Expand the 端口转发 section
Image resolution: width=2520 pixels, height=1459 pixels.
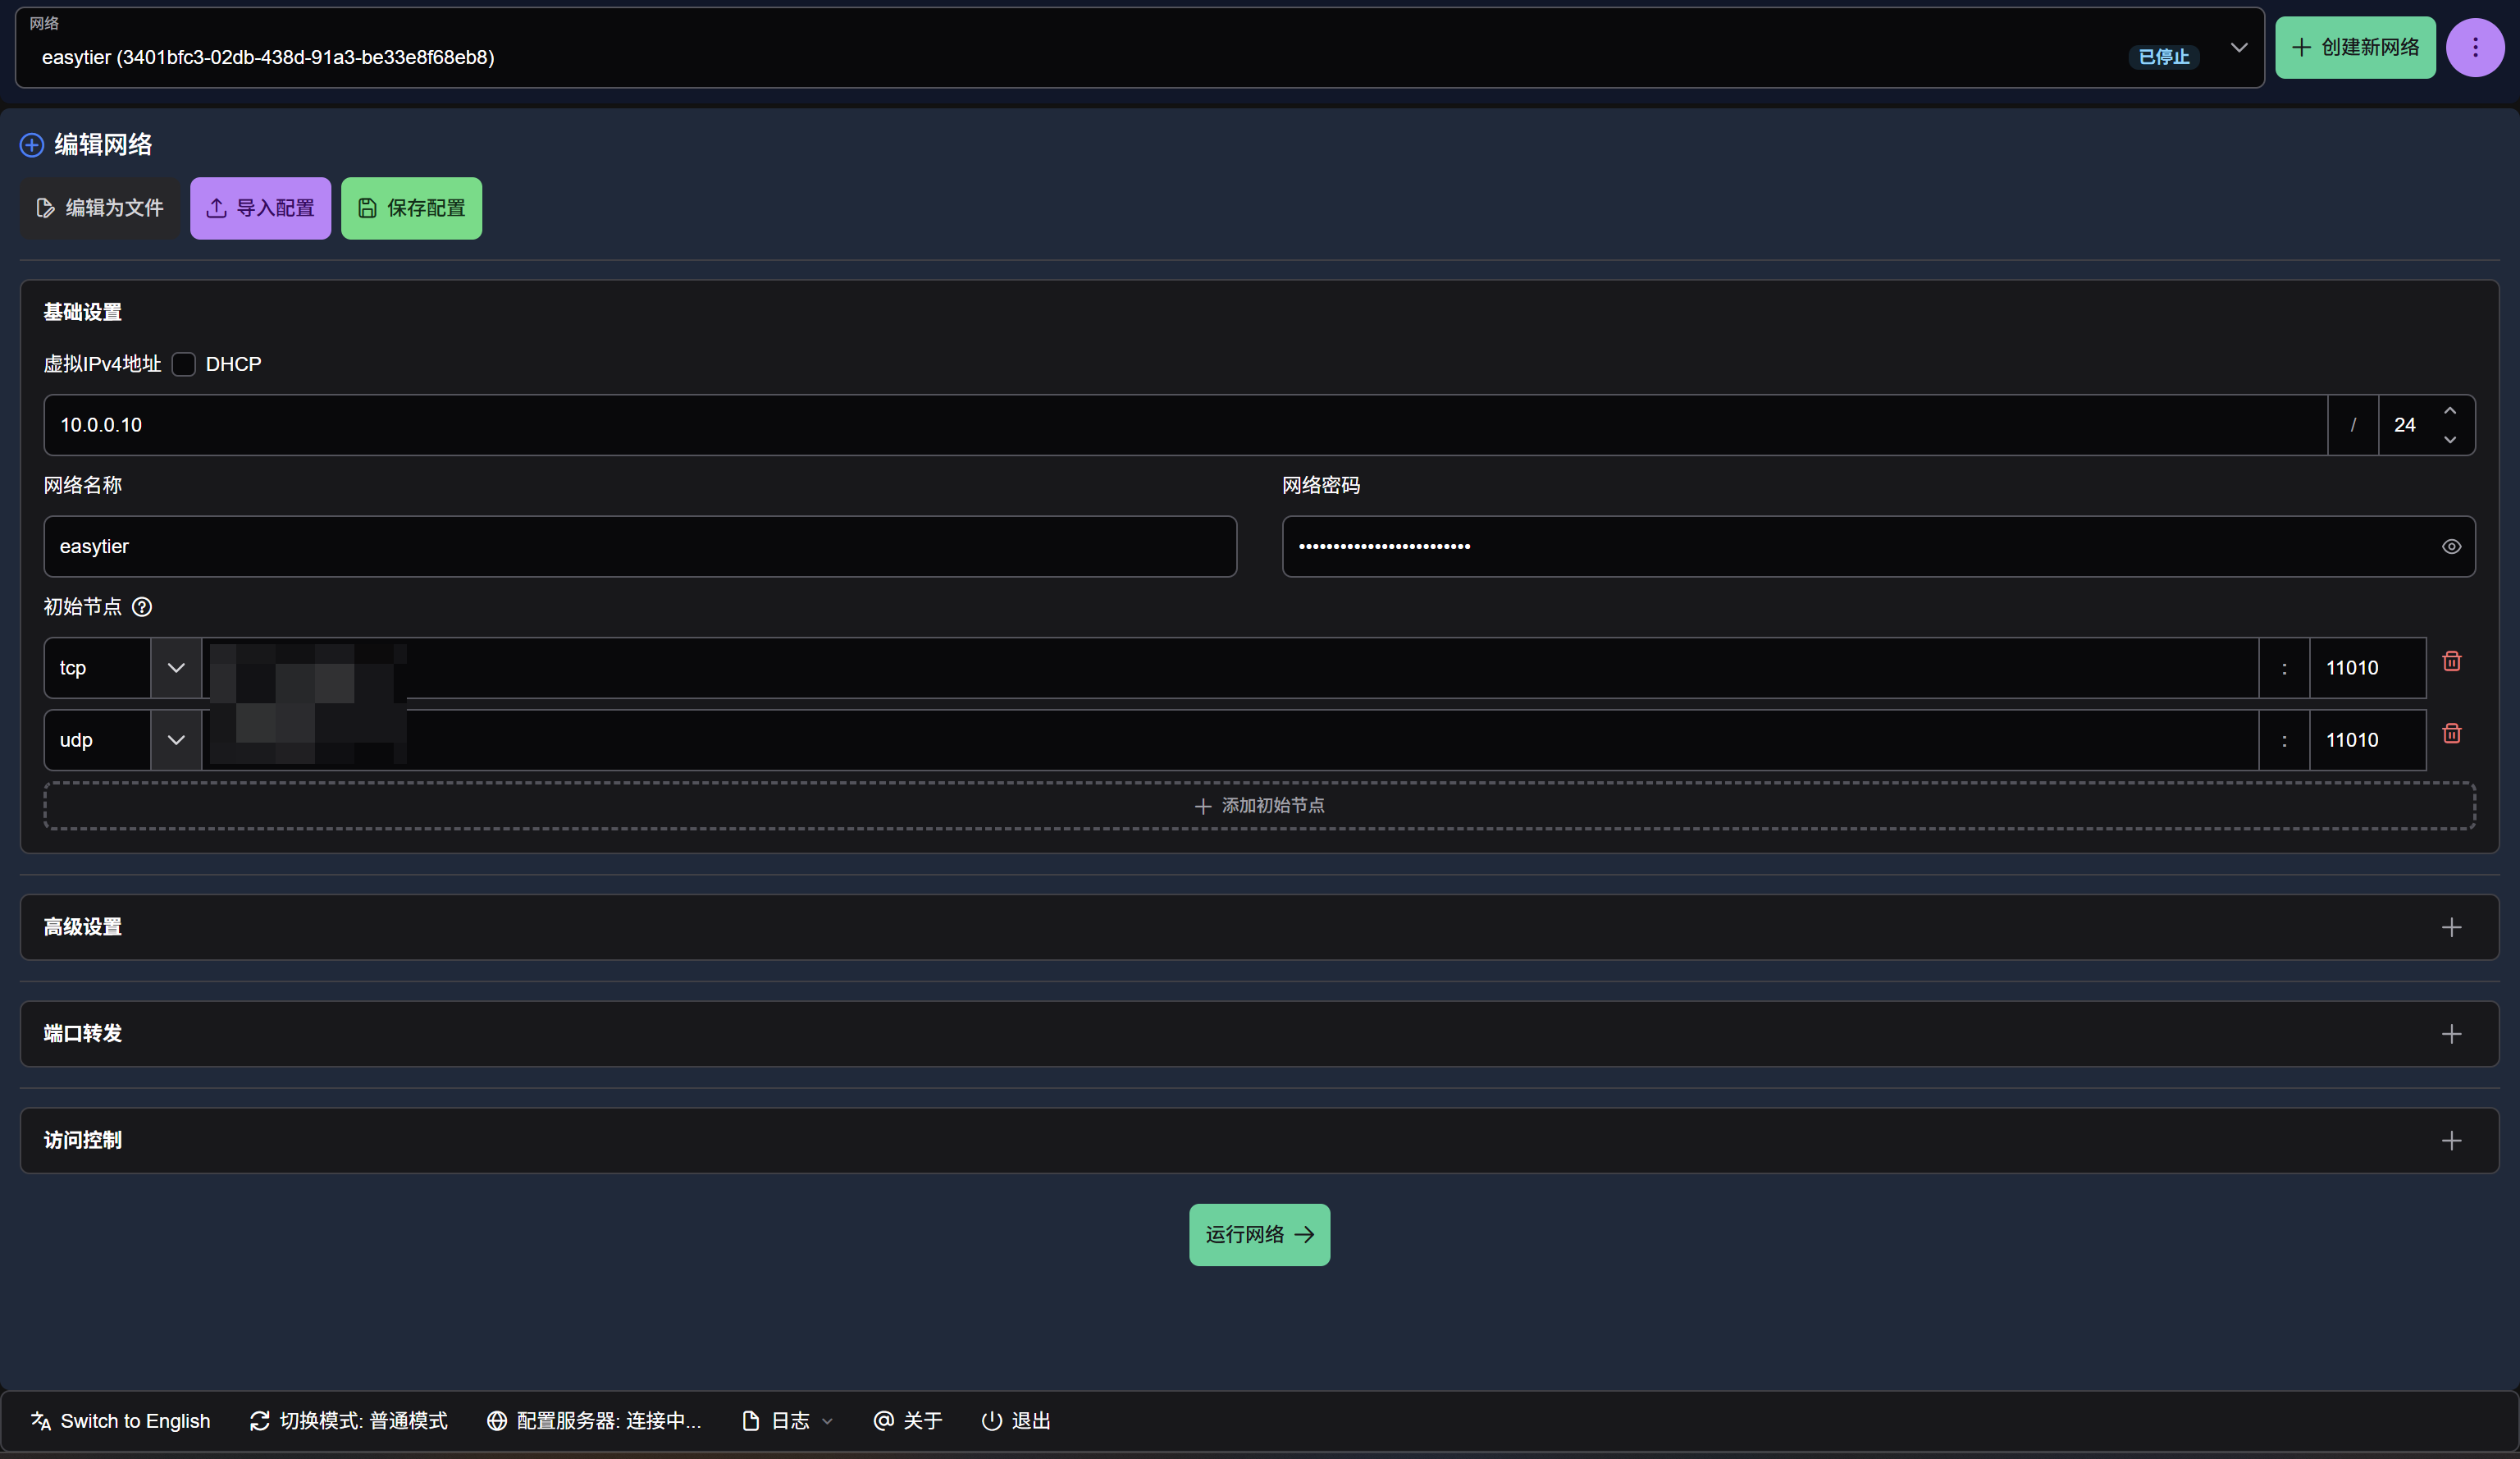click(x=2451, y=1033)
